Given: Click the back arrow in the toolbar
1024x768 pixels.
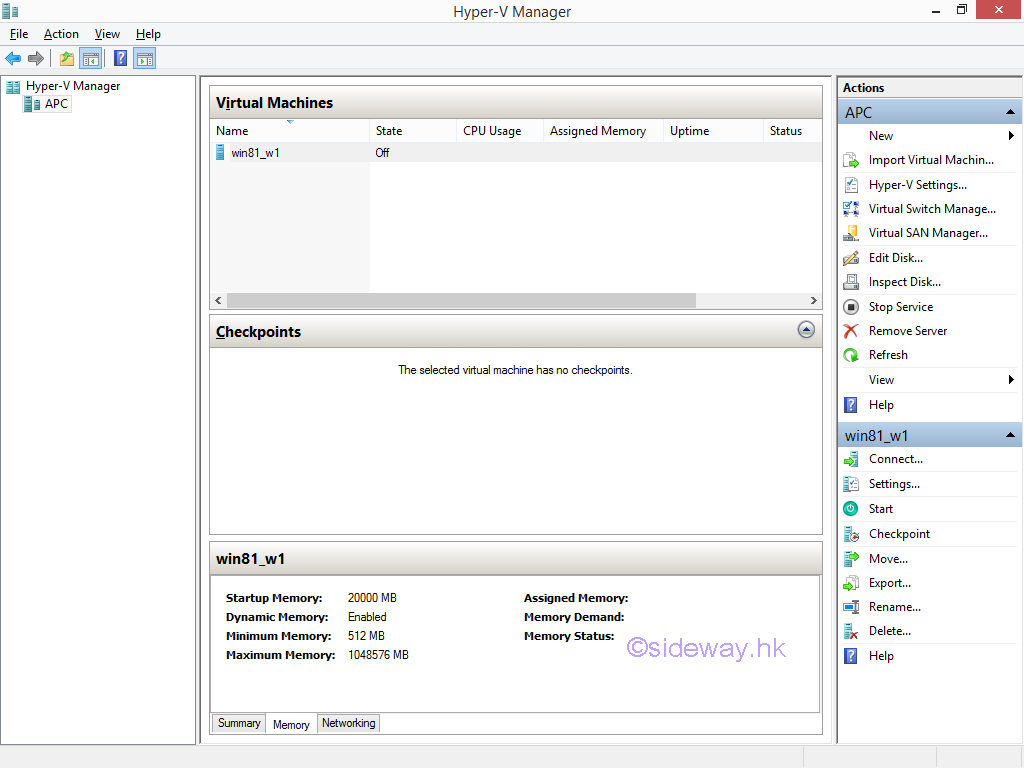Looking at the screenshot, I should click(13, 59).
